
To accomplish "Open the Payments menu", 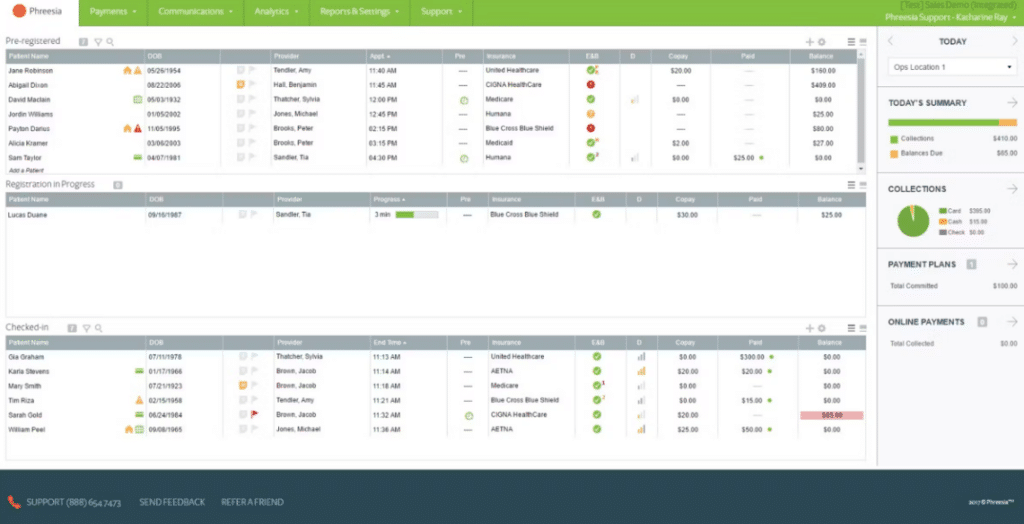I will click(x=113, y=12).
